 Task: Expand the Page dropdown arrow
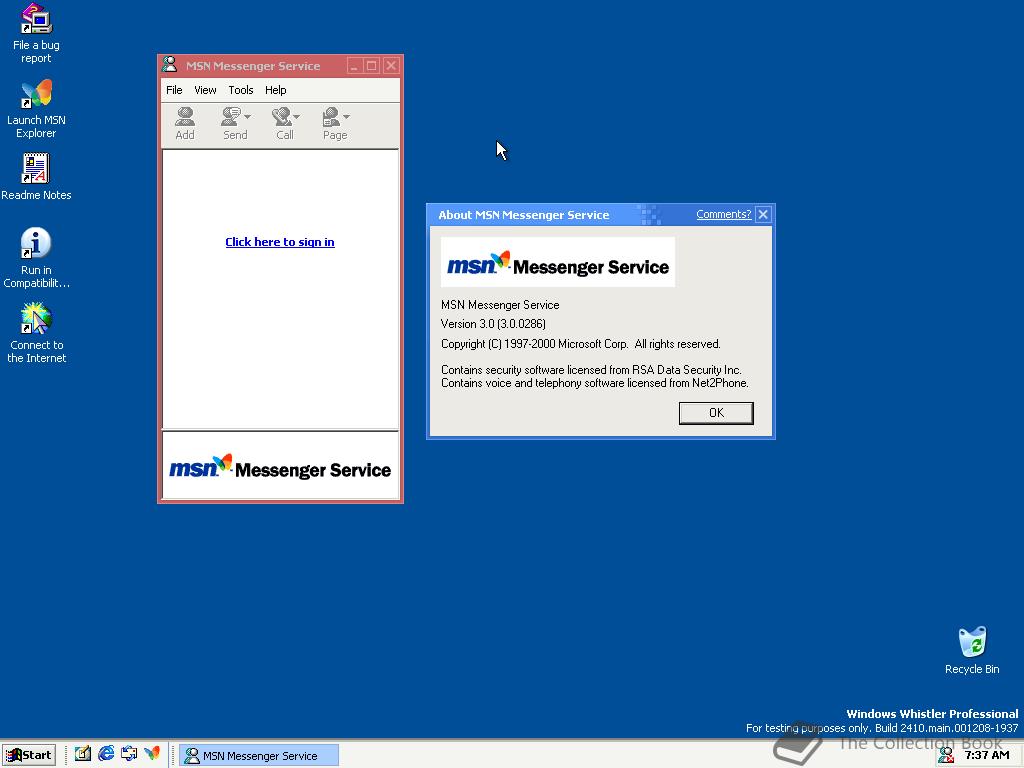(347, 117)
